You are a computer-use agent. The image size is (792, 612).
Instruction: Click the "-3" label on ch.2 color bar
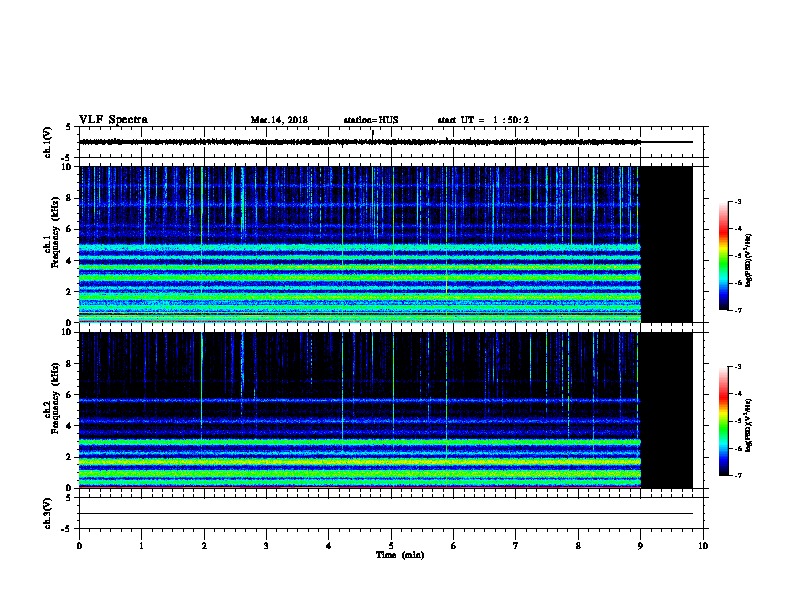point(737,367)
